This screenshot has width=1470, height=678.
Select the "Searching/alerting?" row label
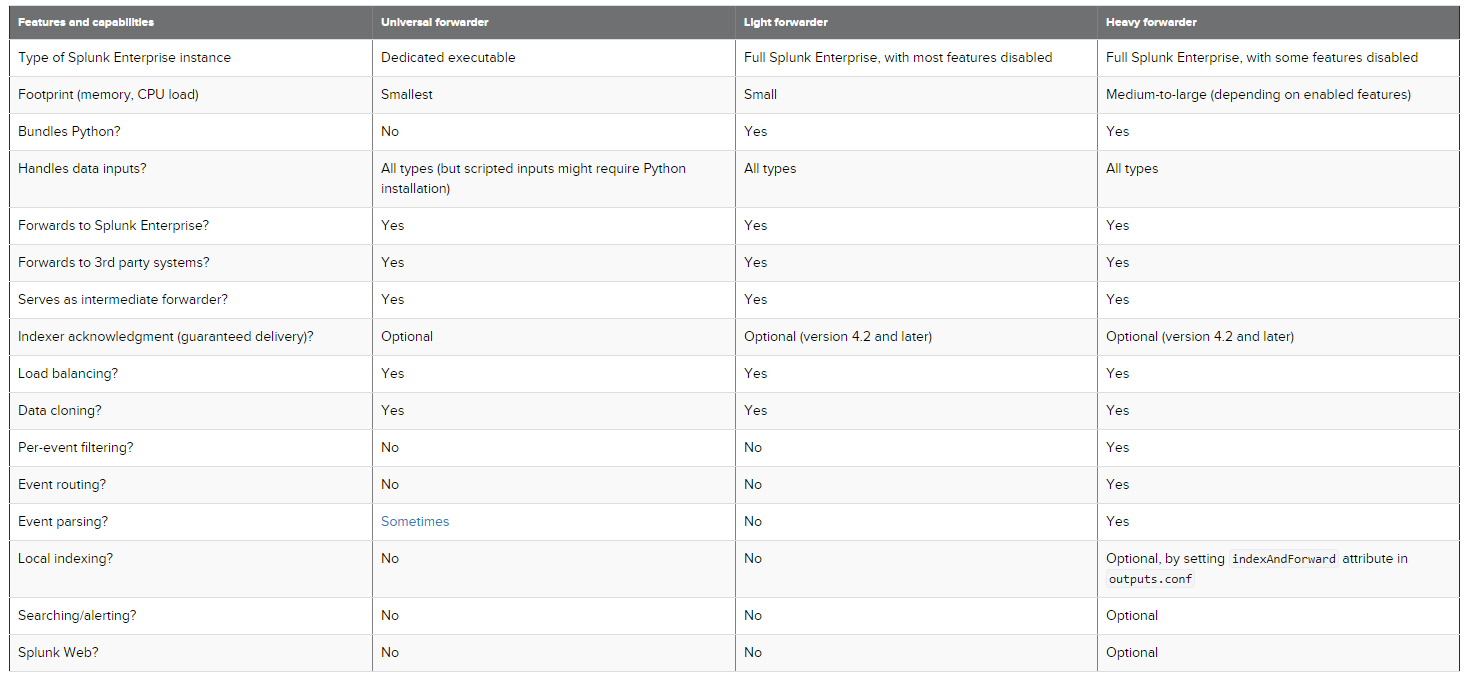77,615
